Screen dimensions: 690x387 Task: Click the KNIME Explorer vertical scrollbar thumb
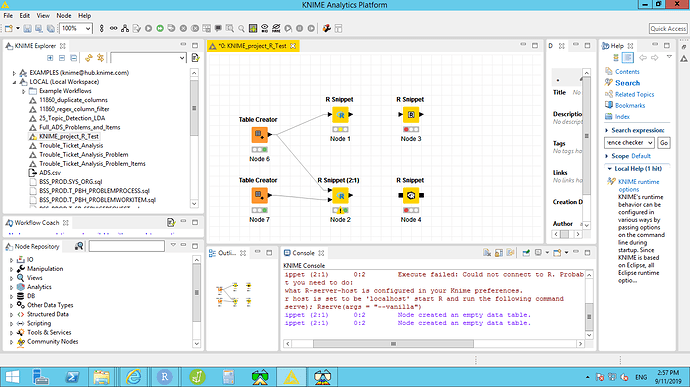[x=194, y=108]
